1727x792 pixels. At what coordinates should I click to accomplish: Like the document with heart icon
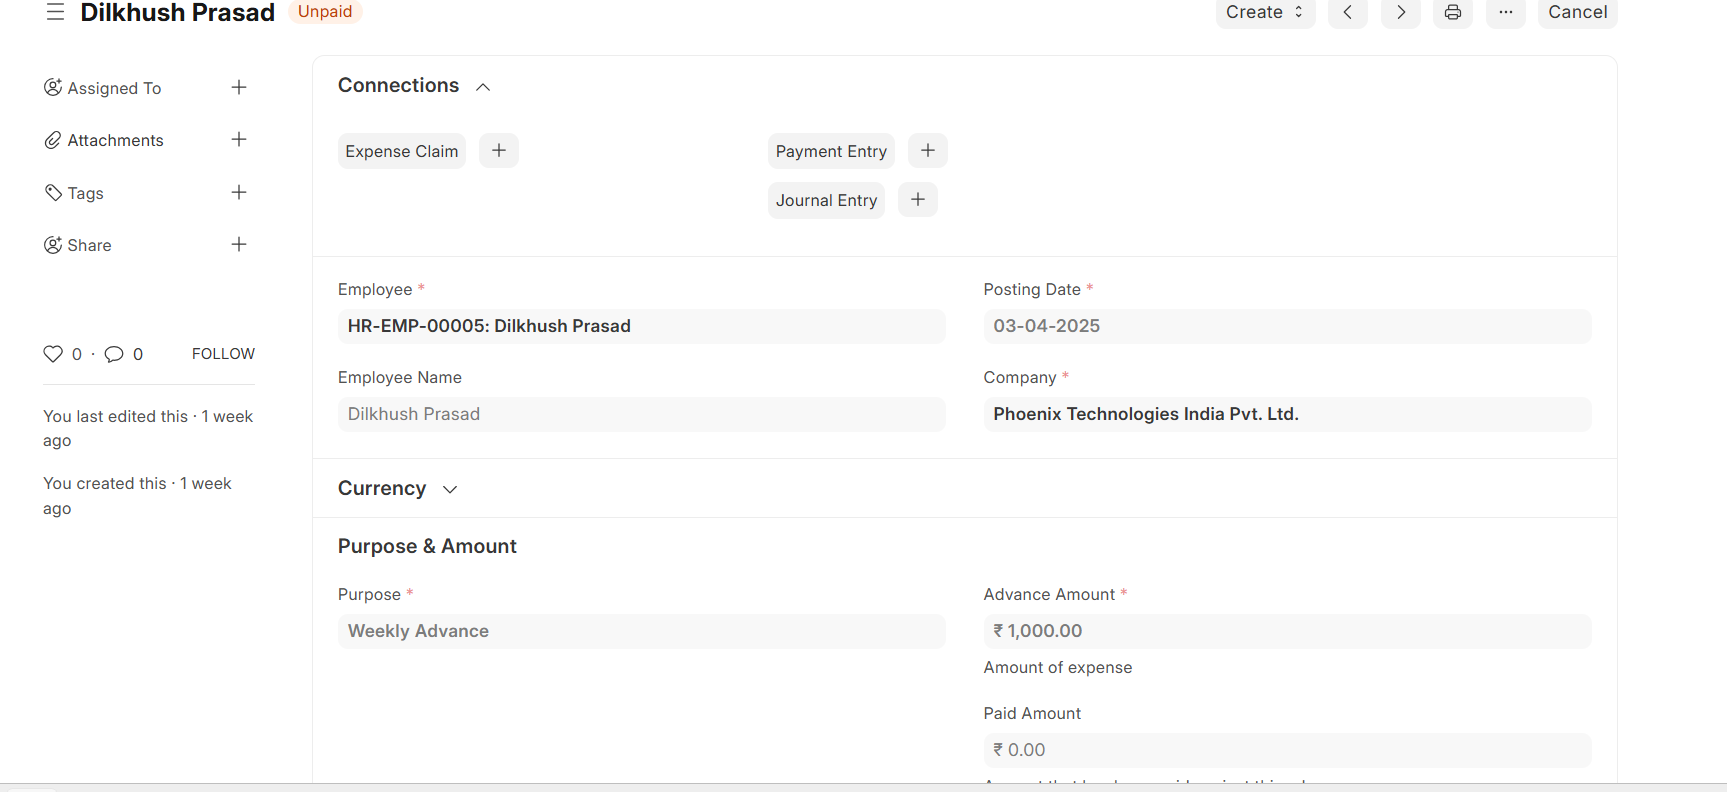tap(53, 354)
